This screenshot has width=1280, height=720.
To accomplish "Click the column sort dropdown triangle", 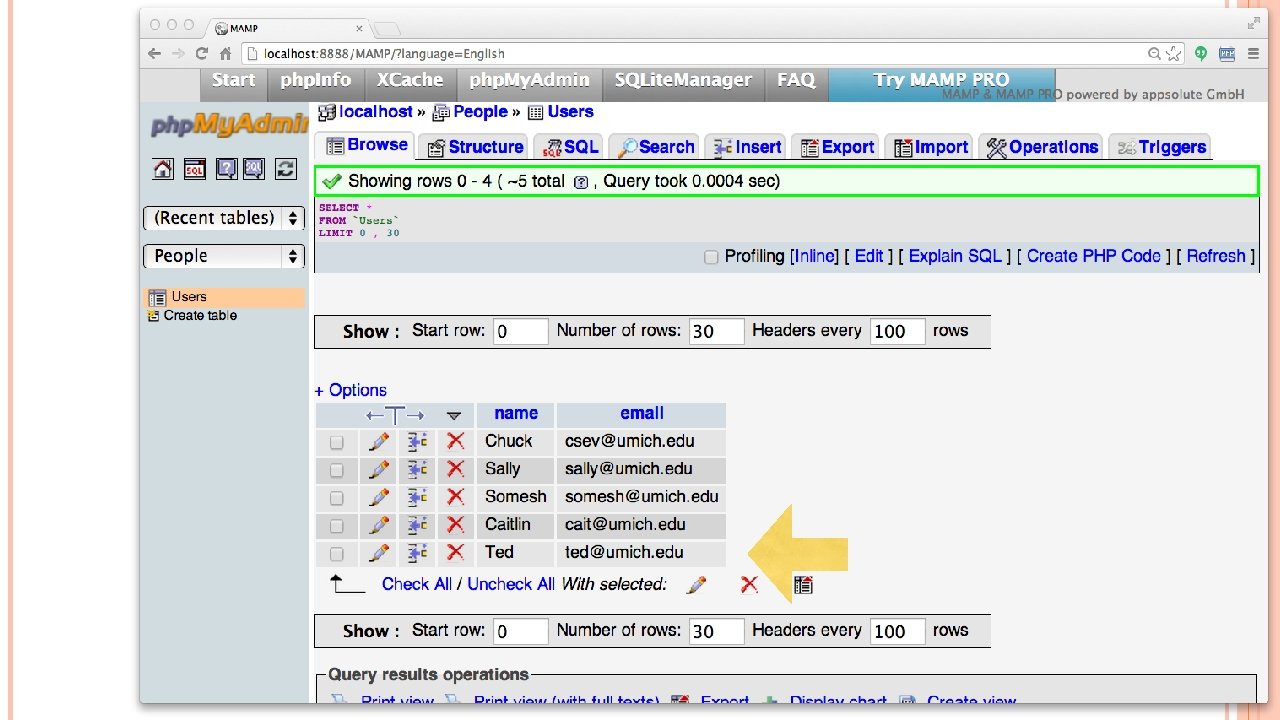I will point(454,416).
